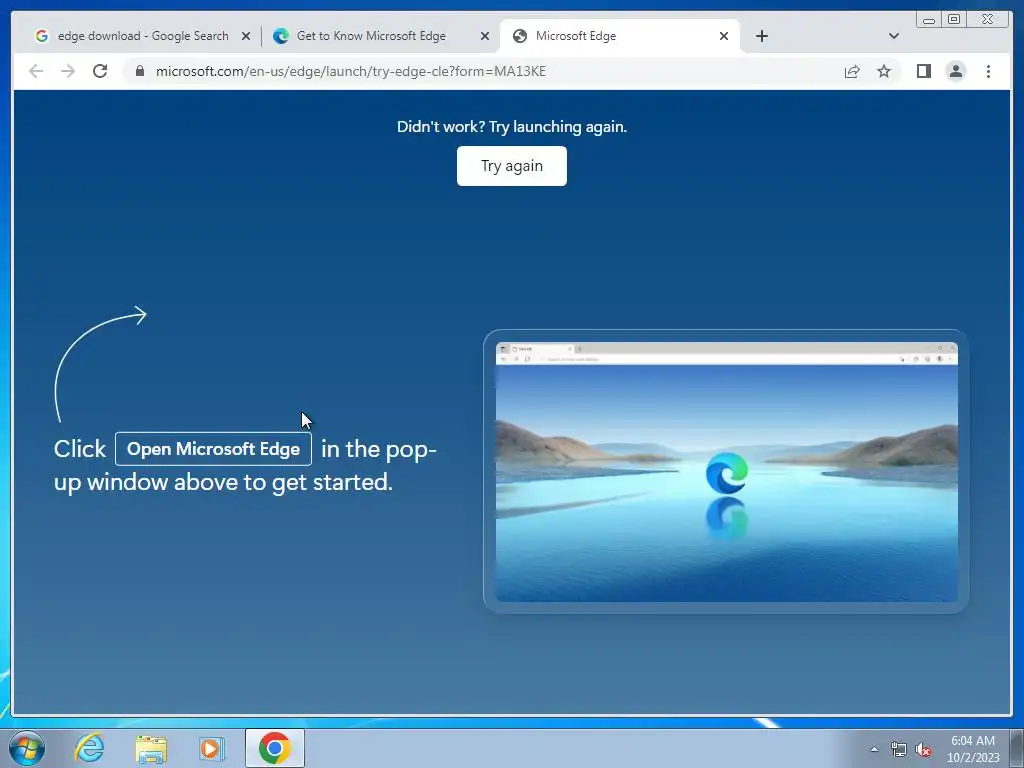Minimize the Chrome window
This screenshot has width=1024, height=768.
(x=929, y=20)
